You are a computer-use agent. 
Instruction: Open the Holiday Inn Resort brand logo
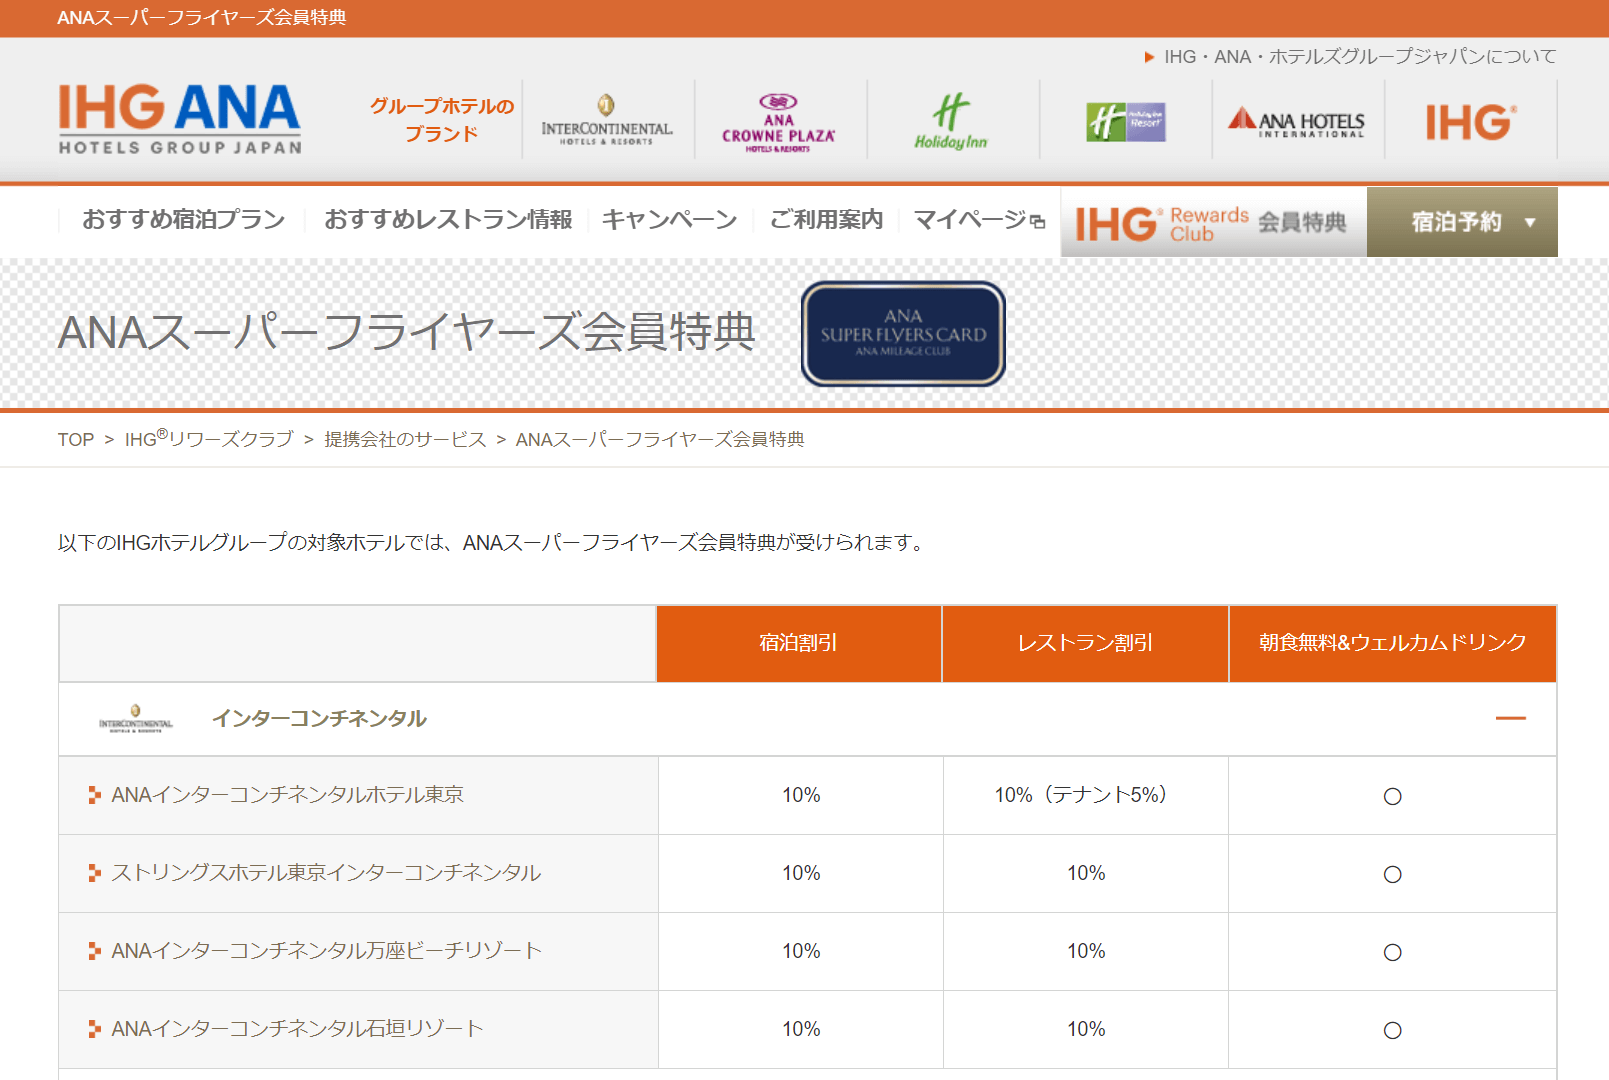[x=1125, y=122]
